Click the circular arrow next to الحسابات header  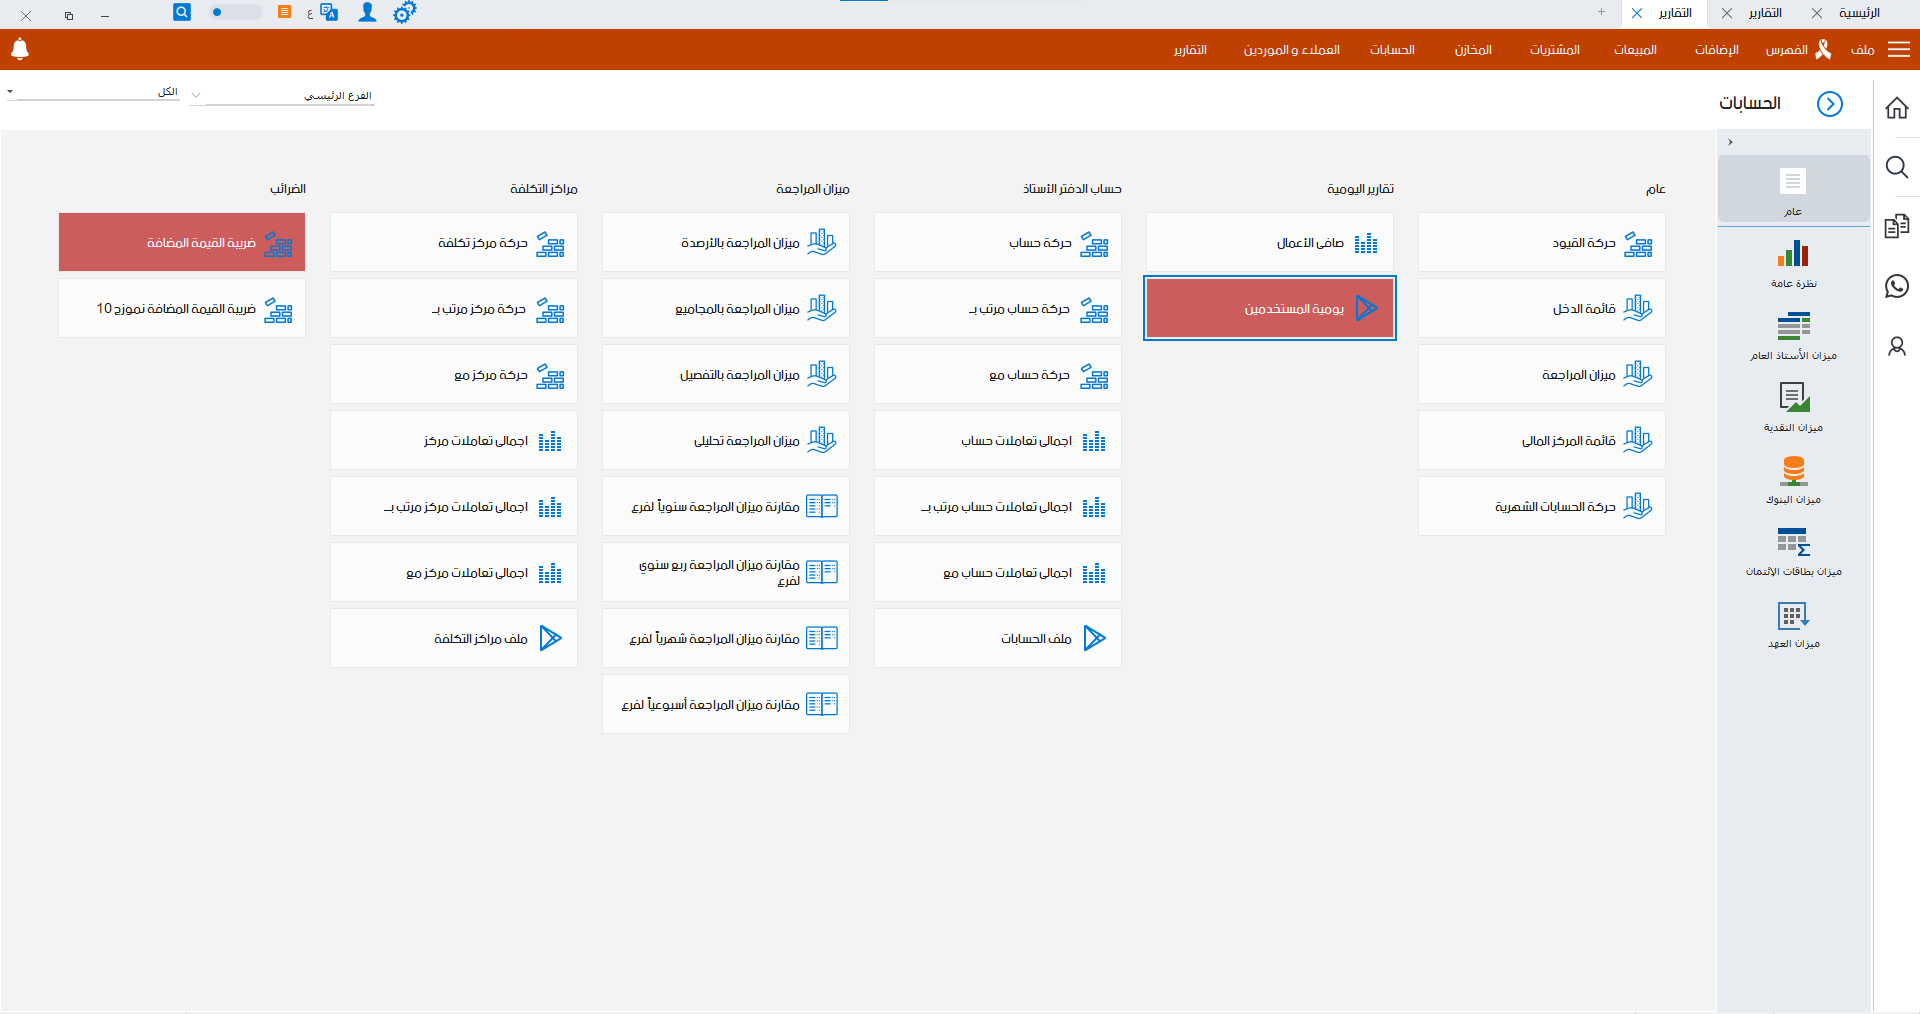coord(1831,104)
